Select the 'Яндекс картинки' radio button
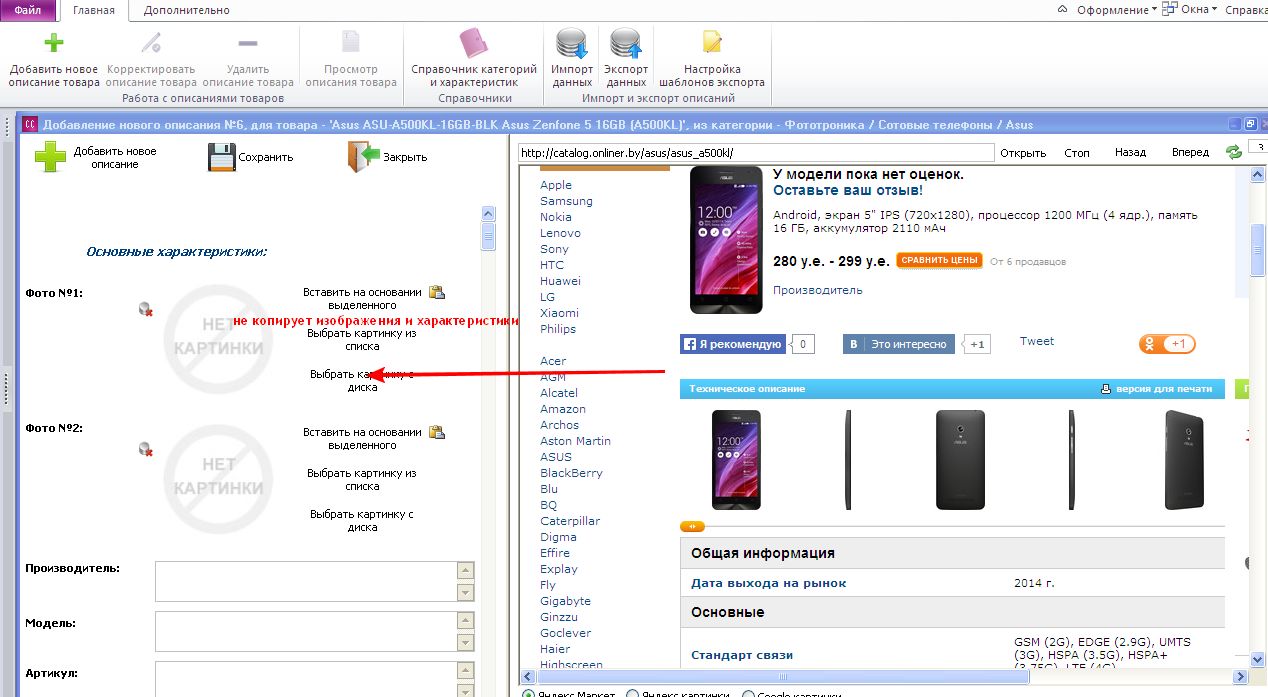The height and width of the screenshot is (697, 1268). click(x=632, y=694)
